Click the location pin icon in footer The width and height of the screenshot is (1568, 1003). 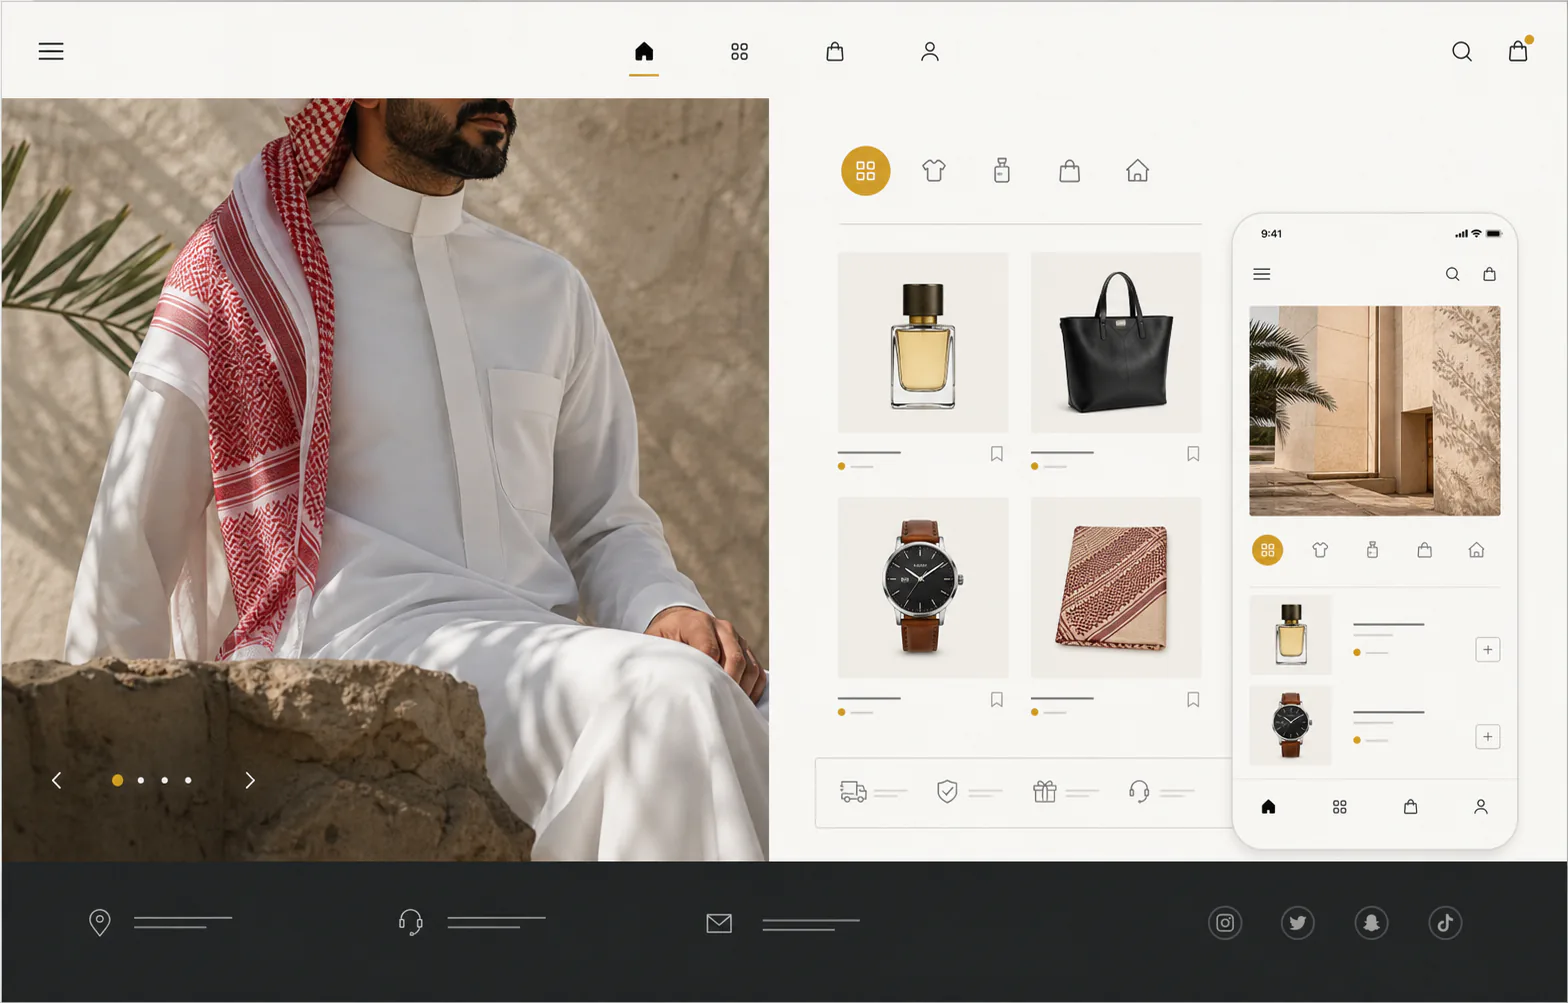click(100, 922)
